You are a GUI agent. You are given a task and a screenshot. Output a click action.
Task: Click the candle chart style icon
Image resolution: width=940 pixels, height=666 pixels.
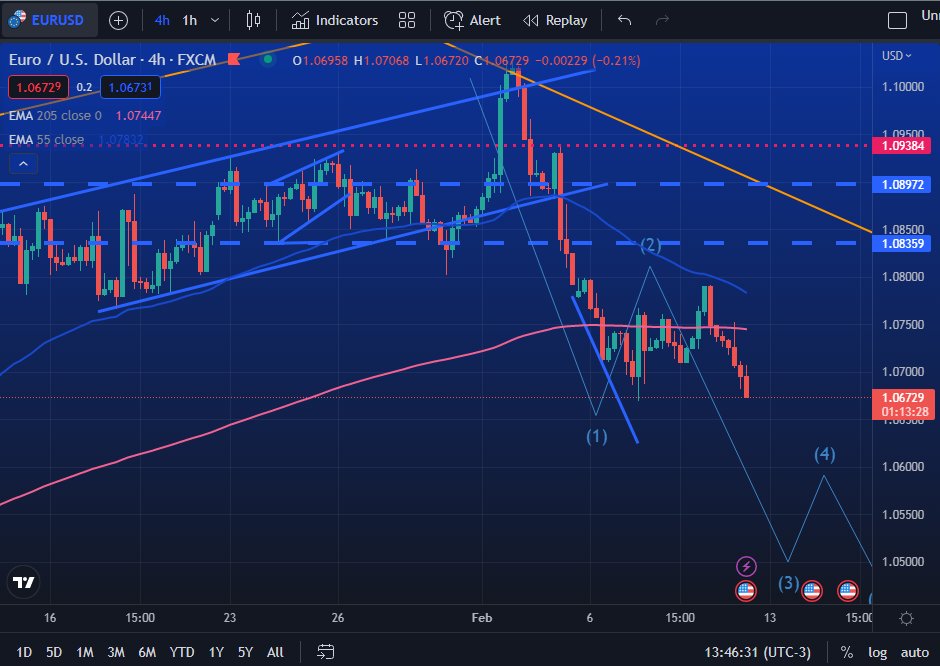click(x=252, y=20)
